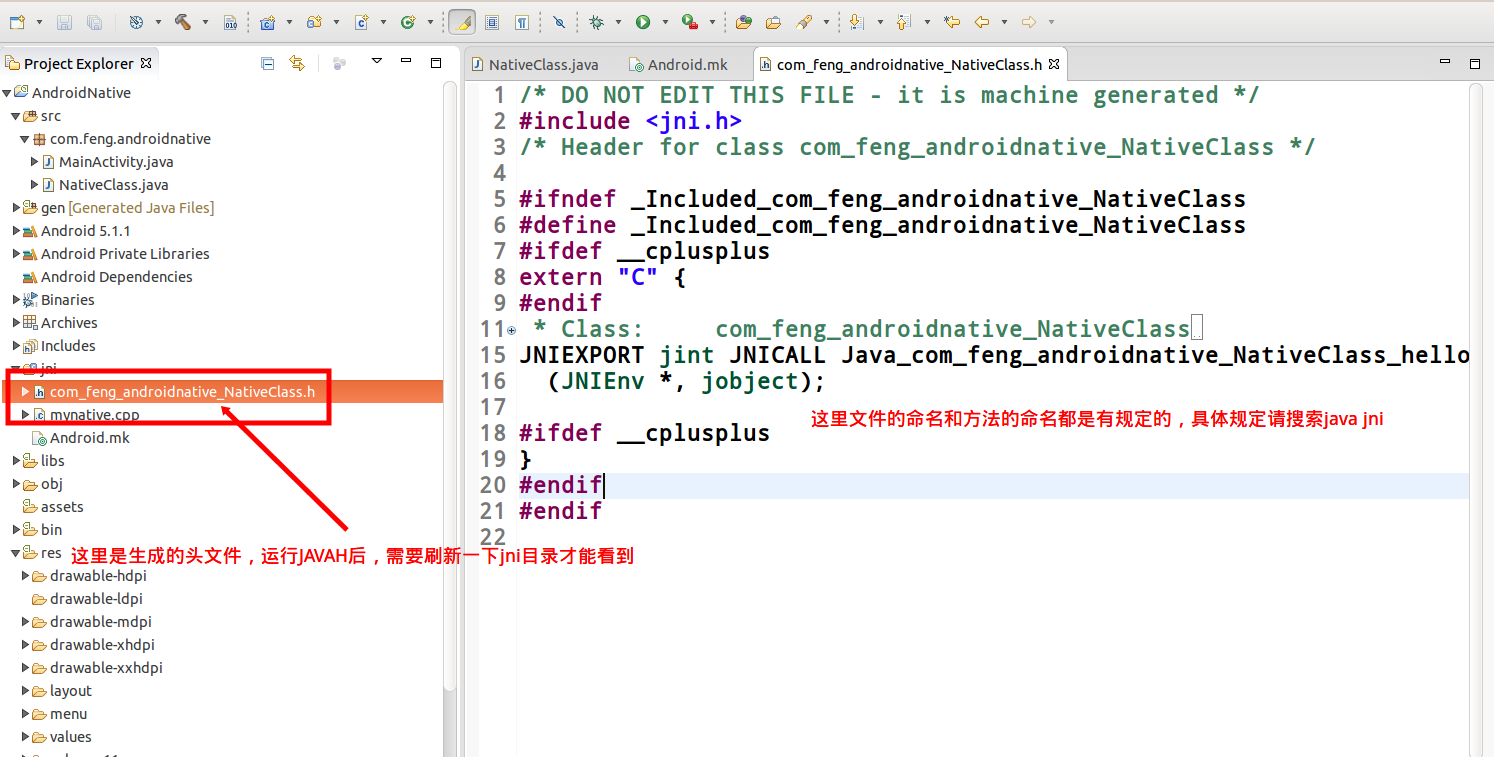Click the Project Explorer vertical scrollbar

449,384
